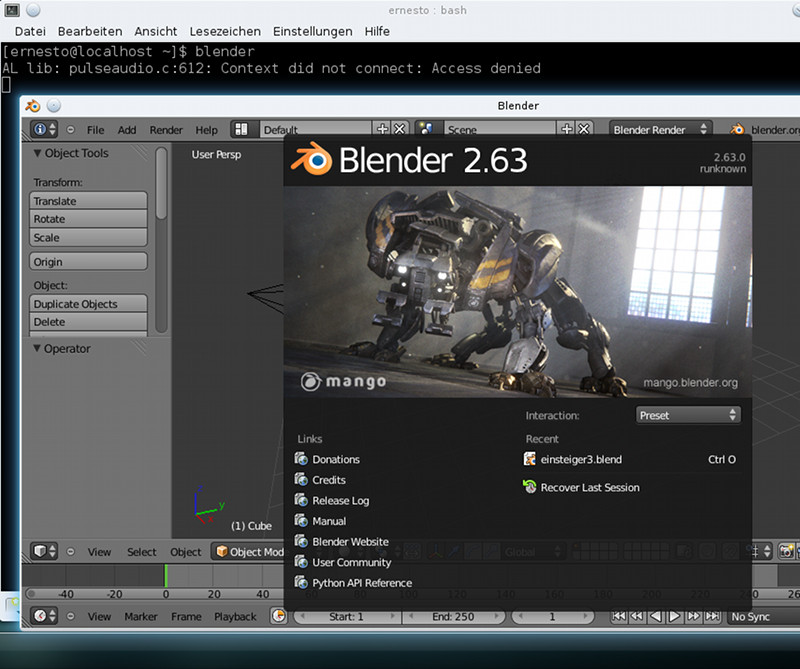The width and height of the screenshot is (800, 669).
Task: Click the current frame field showing 1
Action: [x=553, y=616]
